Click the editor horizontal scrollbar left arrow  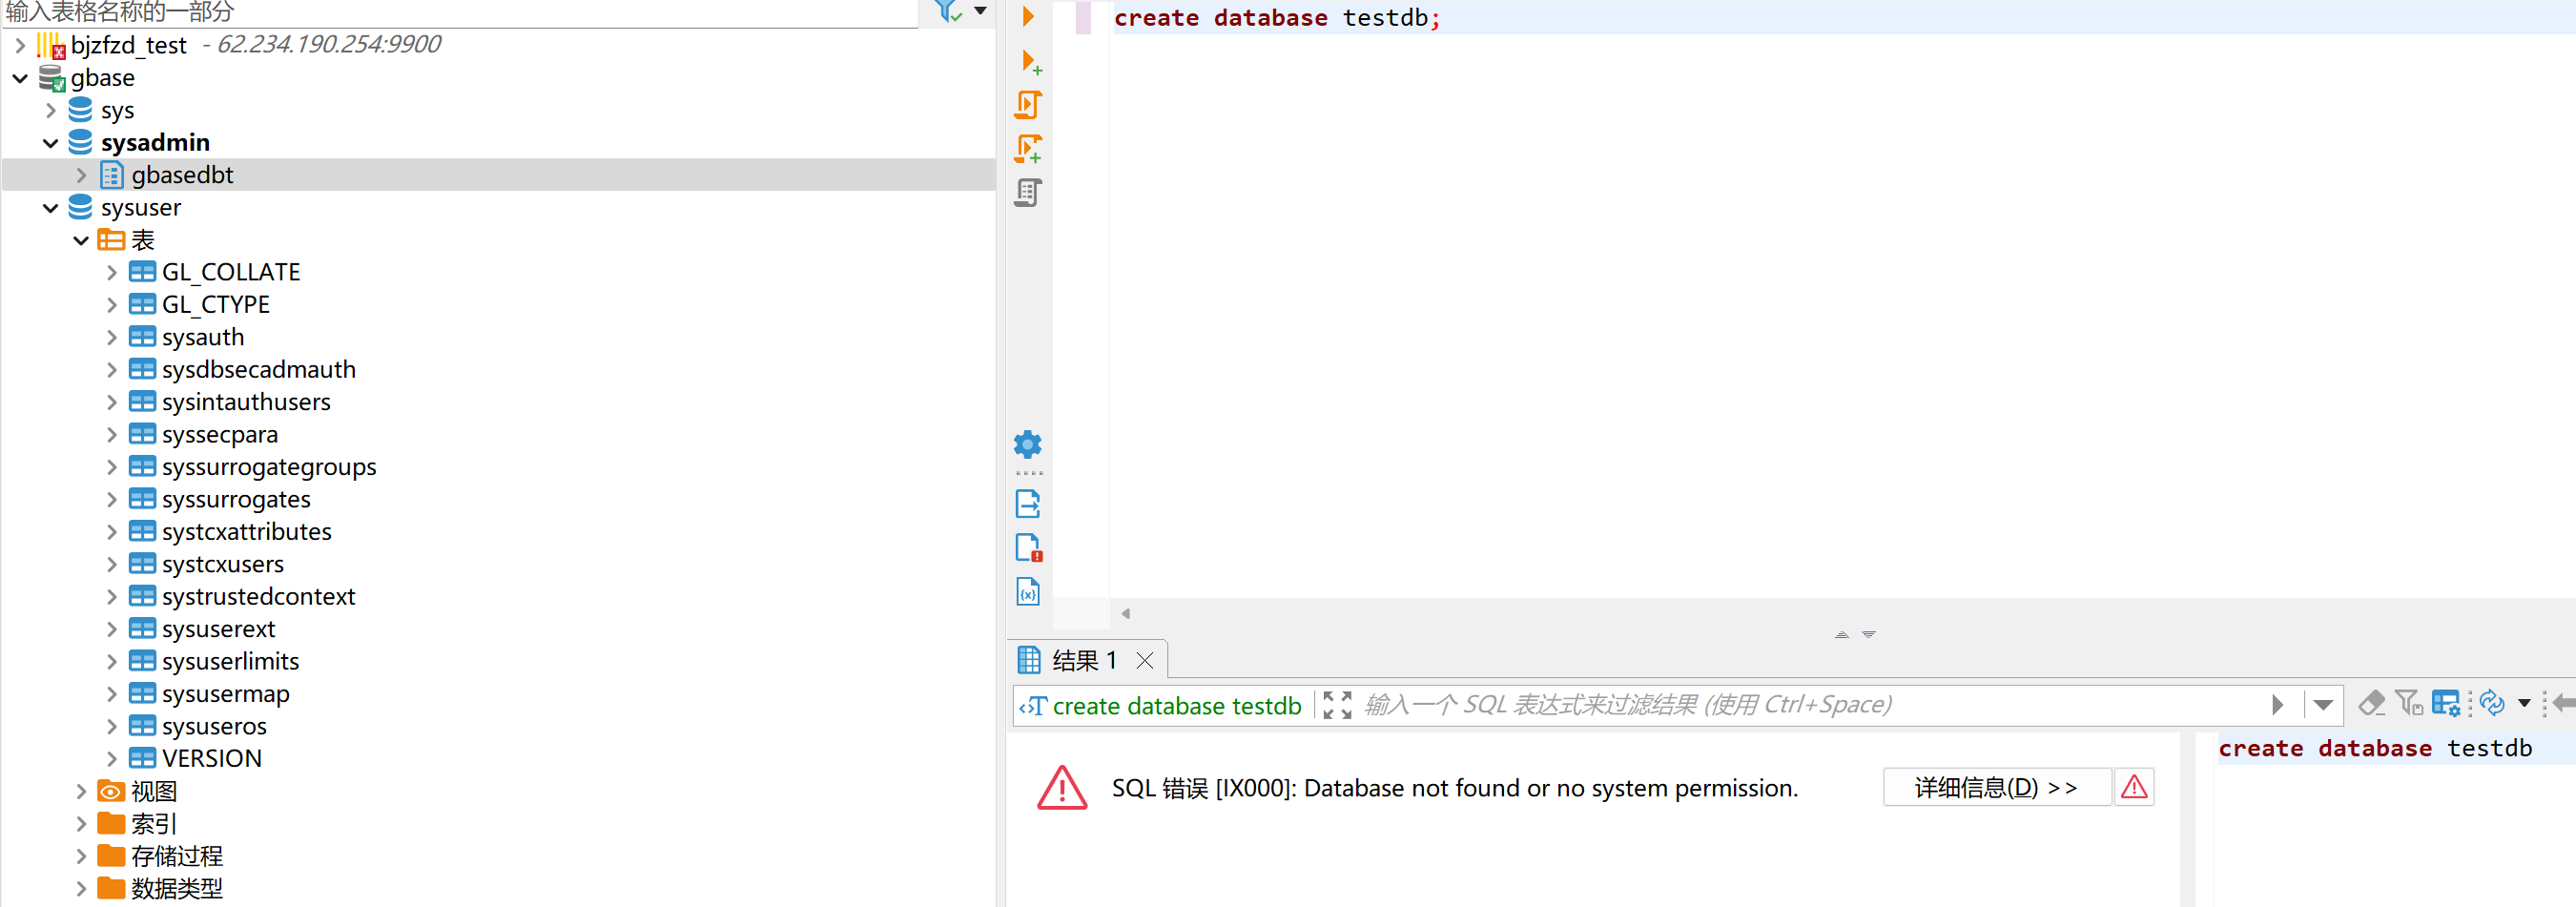click(1126, 614)
